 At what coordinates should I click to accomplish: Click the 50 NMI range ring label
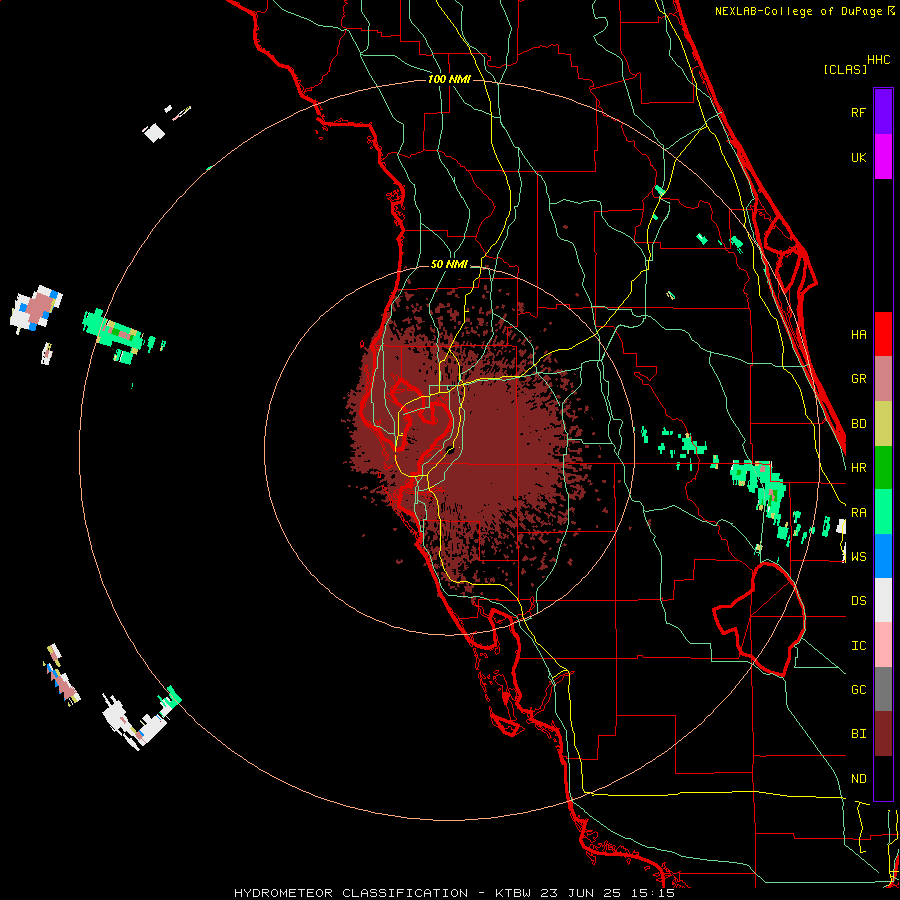449,264
